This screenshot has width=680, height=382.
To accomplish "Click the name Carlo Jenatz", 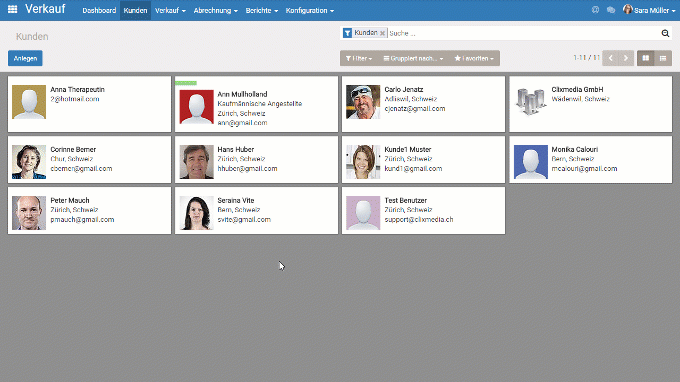I will pos(403,89).
